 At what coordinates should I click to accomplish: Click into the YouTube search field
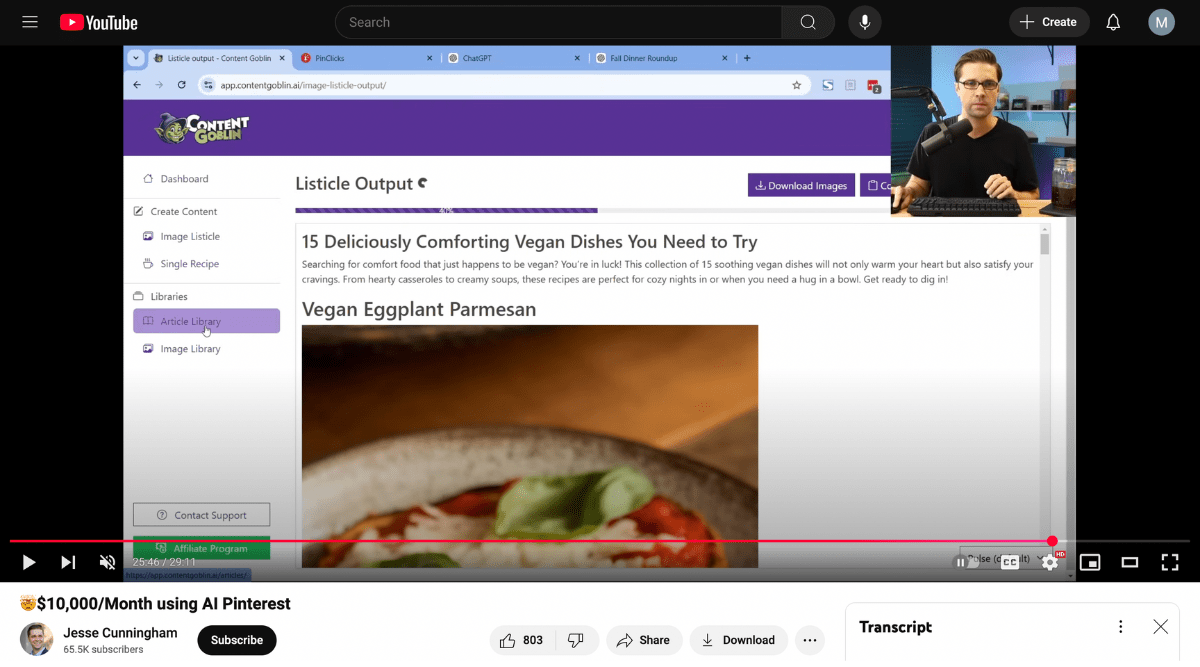[560, 22]
